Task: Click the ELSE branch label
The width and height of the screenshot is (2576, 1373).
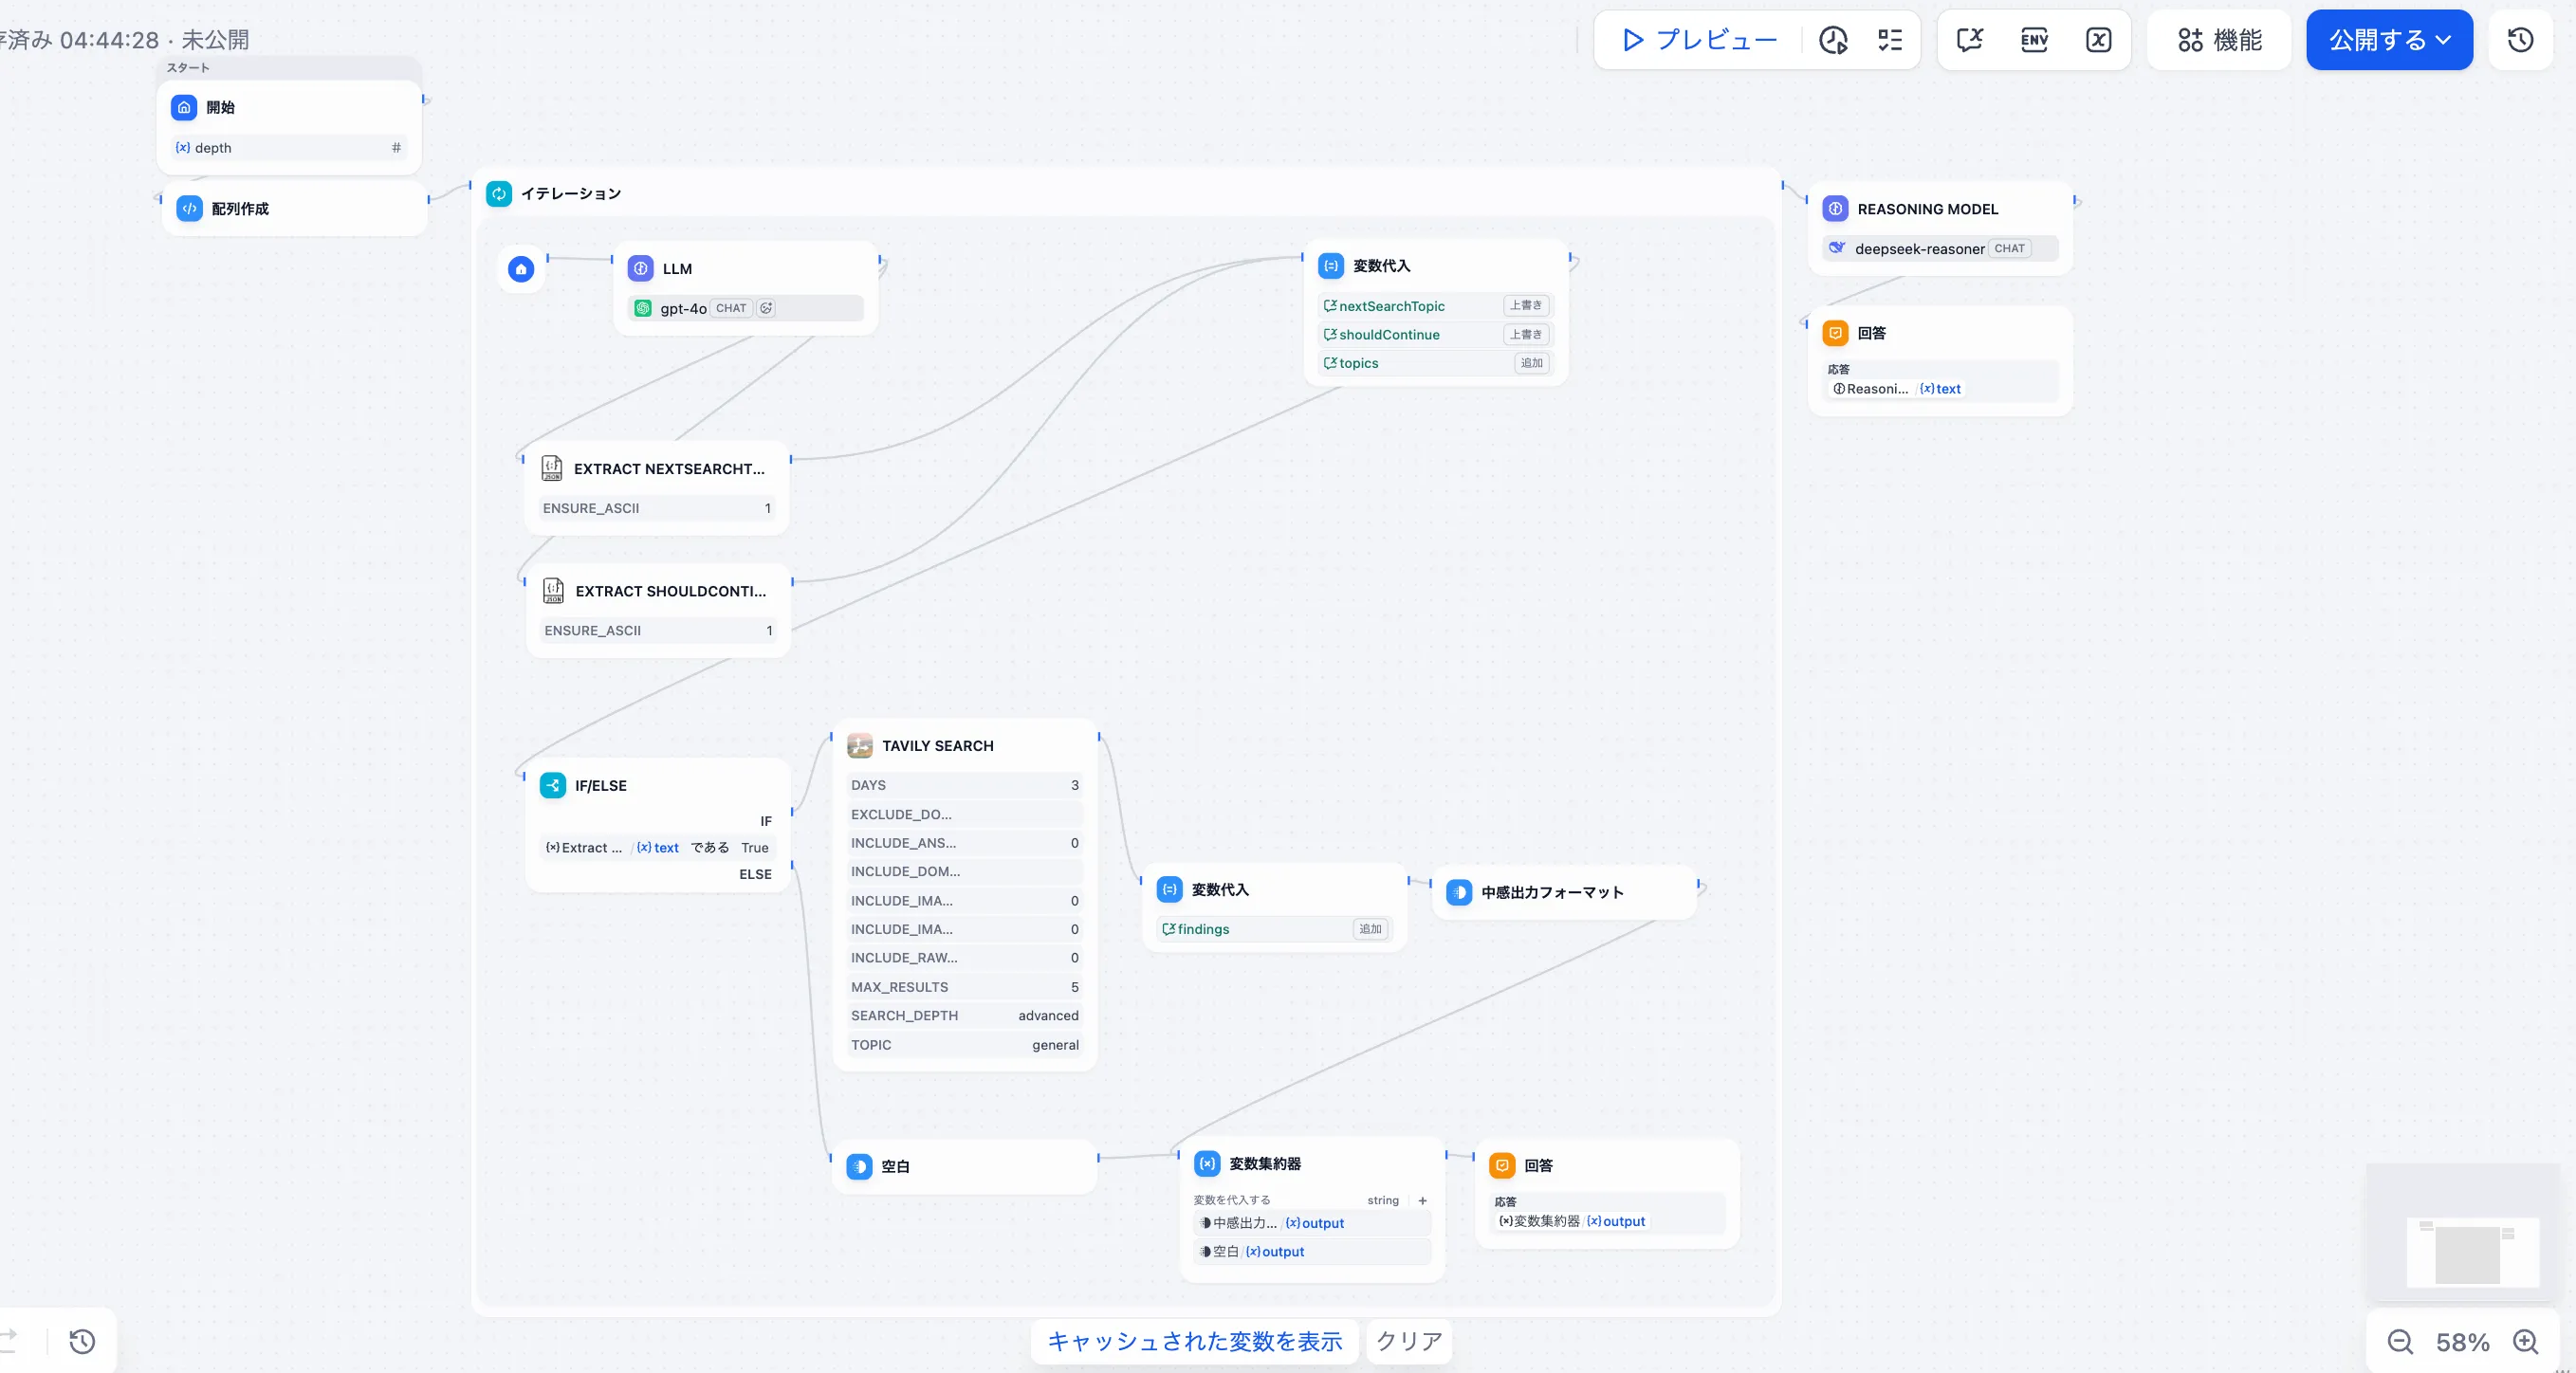Action: [x=755, y=874]
